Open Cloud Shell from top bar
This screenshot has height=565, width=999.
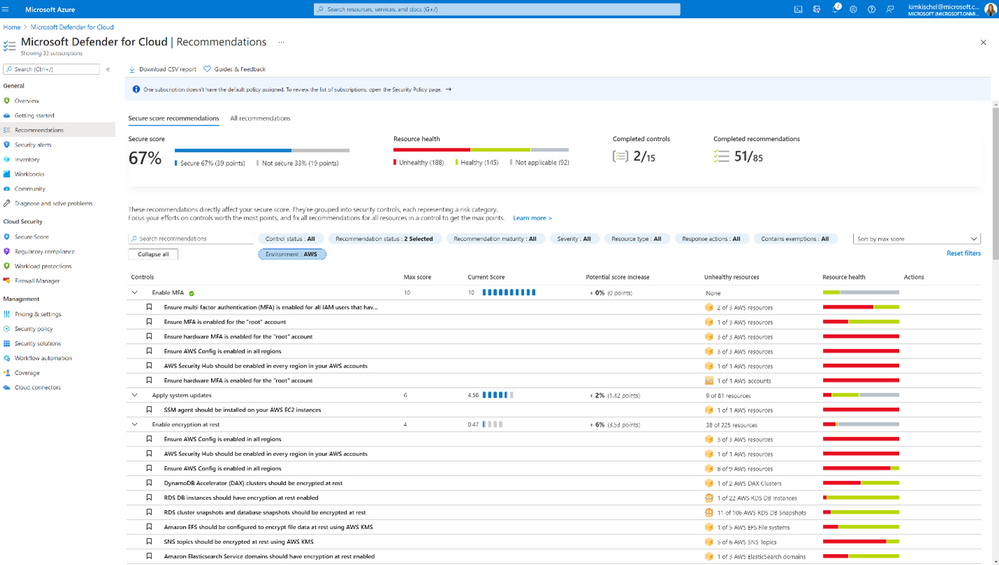(798, 10)
